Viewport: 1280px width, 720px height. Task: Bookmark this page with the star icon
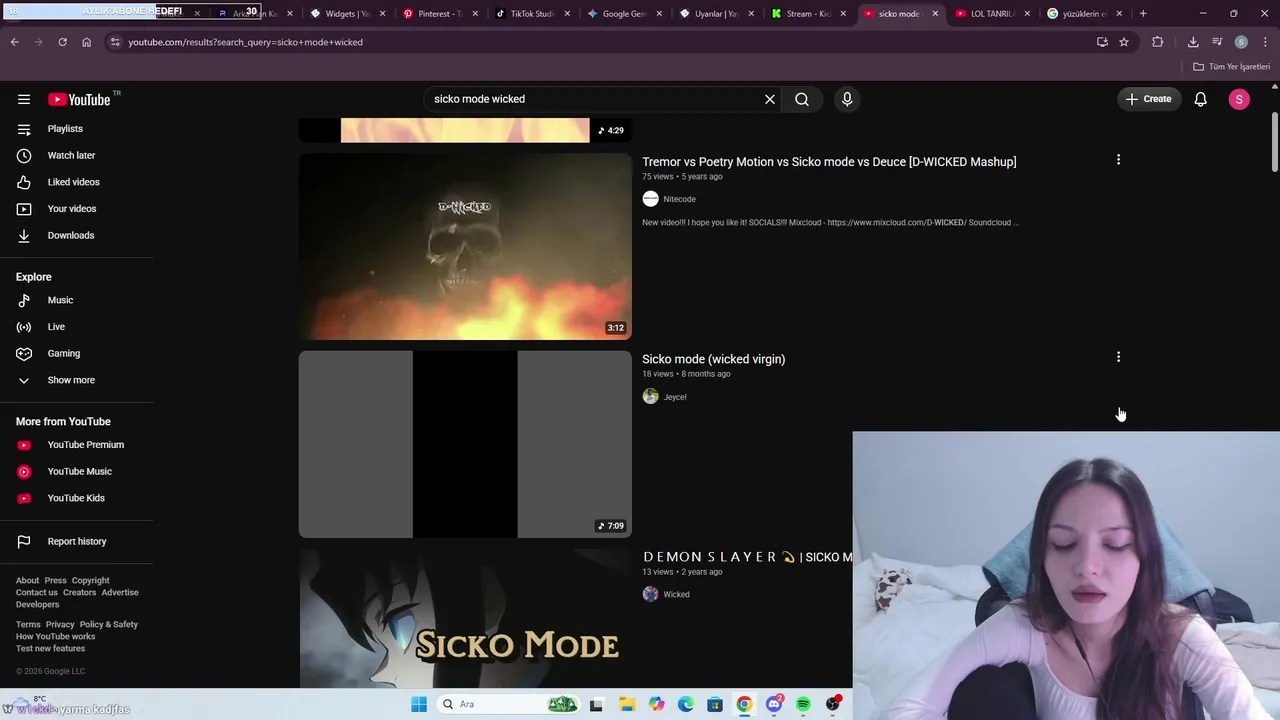pos(1124,42)
